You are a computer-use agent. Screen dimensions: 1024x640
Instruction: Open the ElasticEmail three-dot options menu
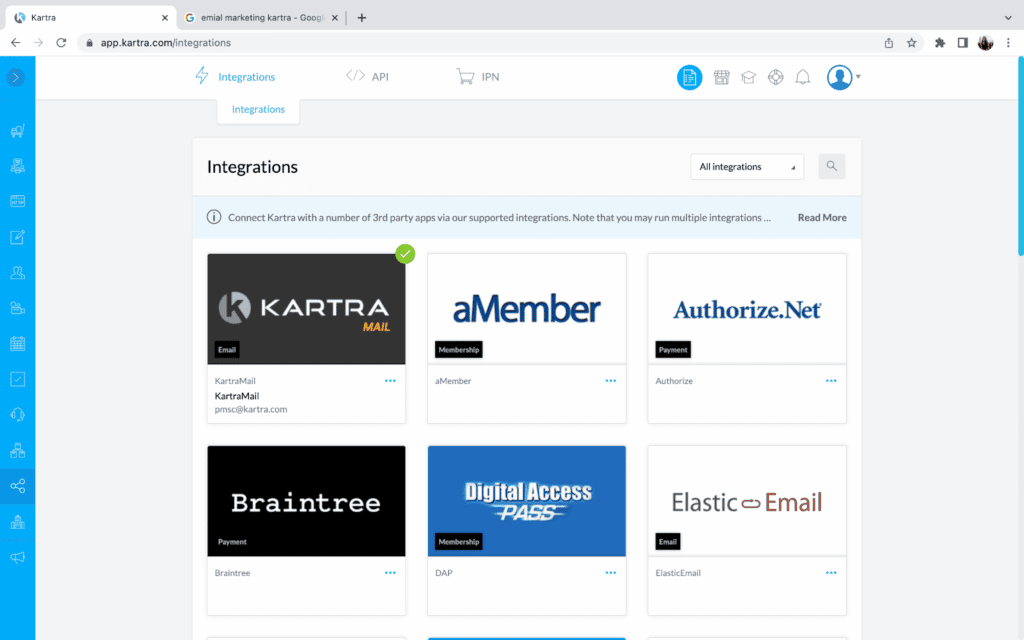(x=831, y=573)
